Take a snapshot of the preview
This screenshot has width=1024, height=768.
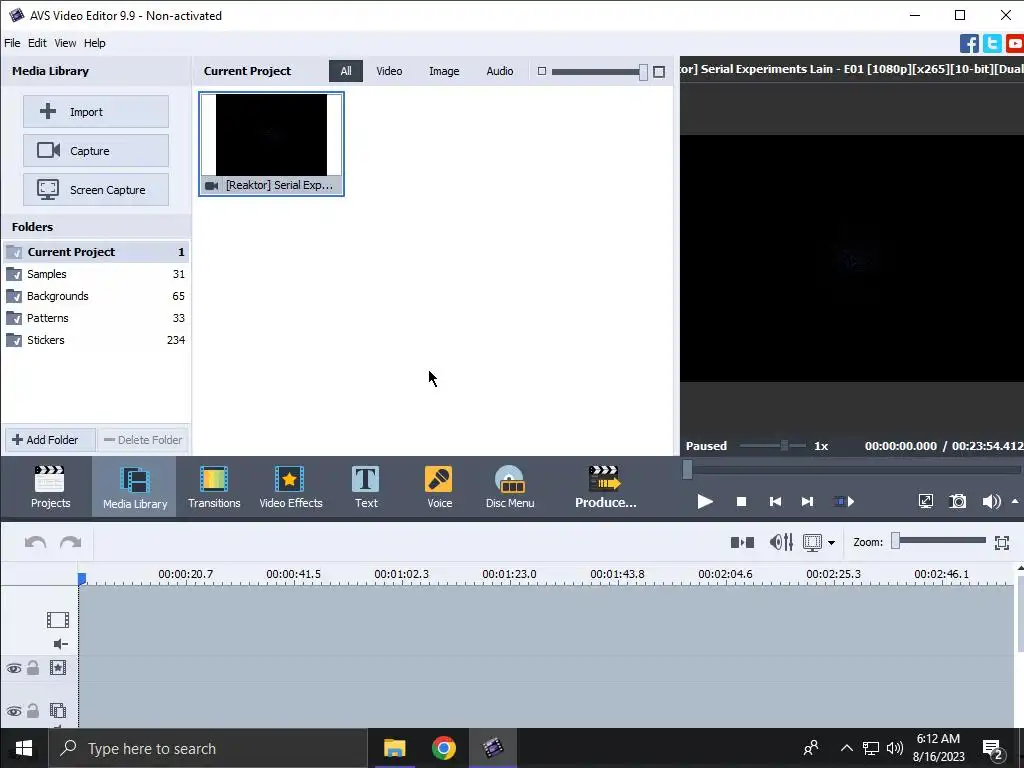[957, 501]
